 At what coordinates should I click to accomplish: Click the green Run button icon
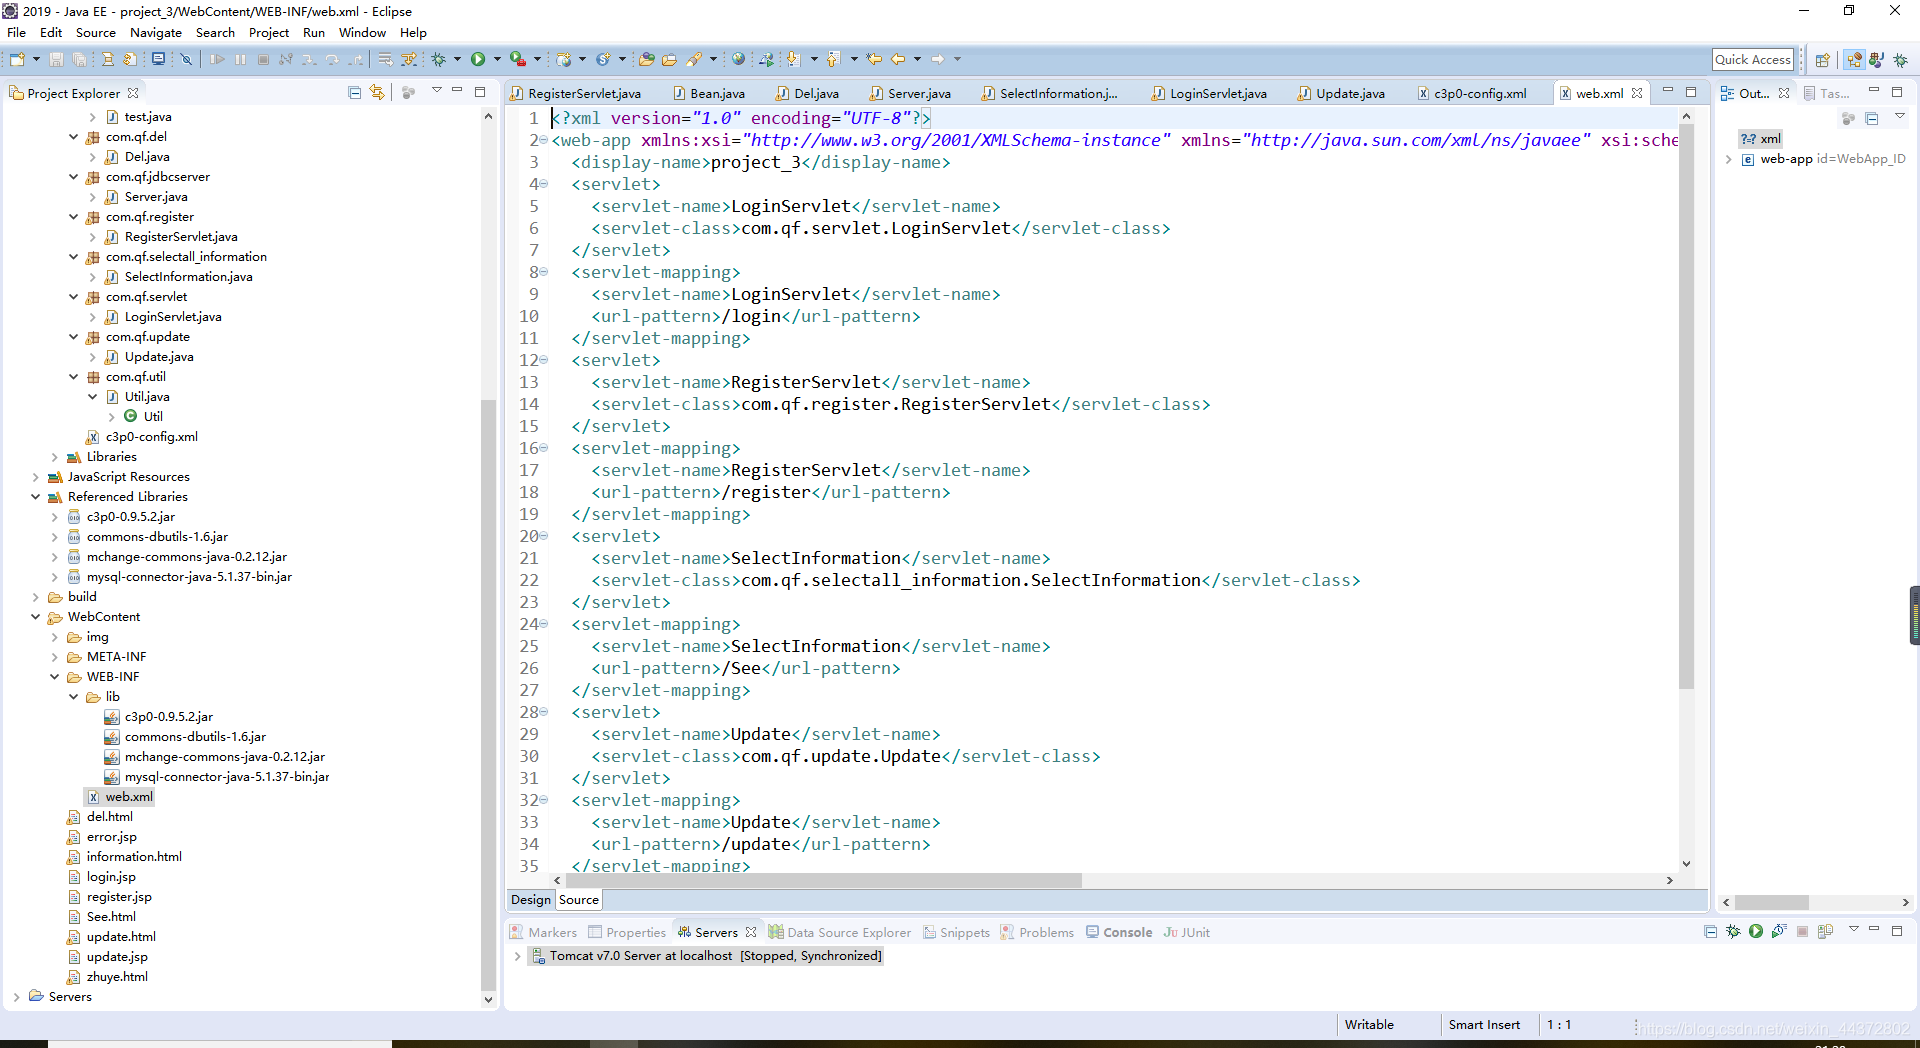478,60
